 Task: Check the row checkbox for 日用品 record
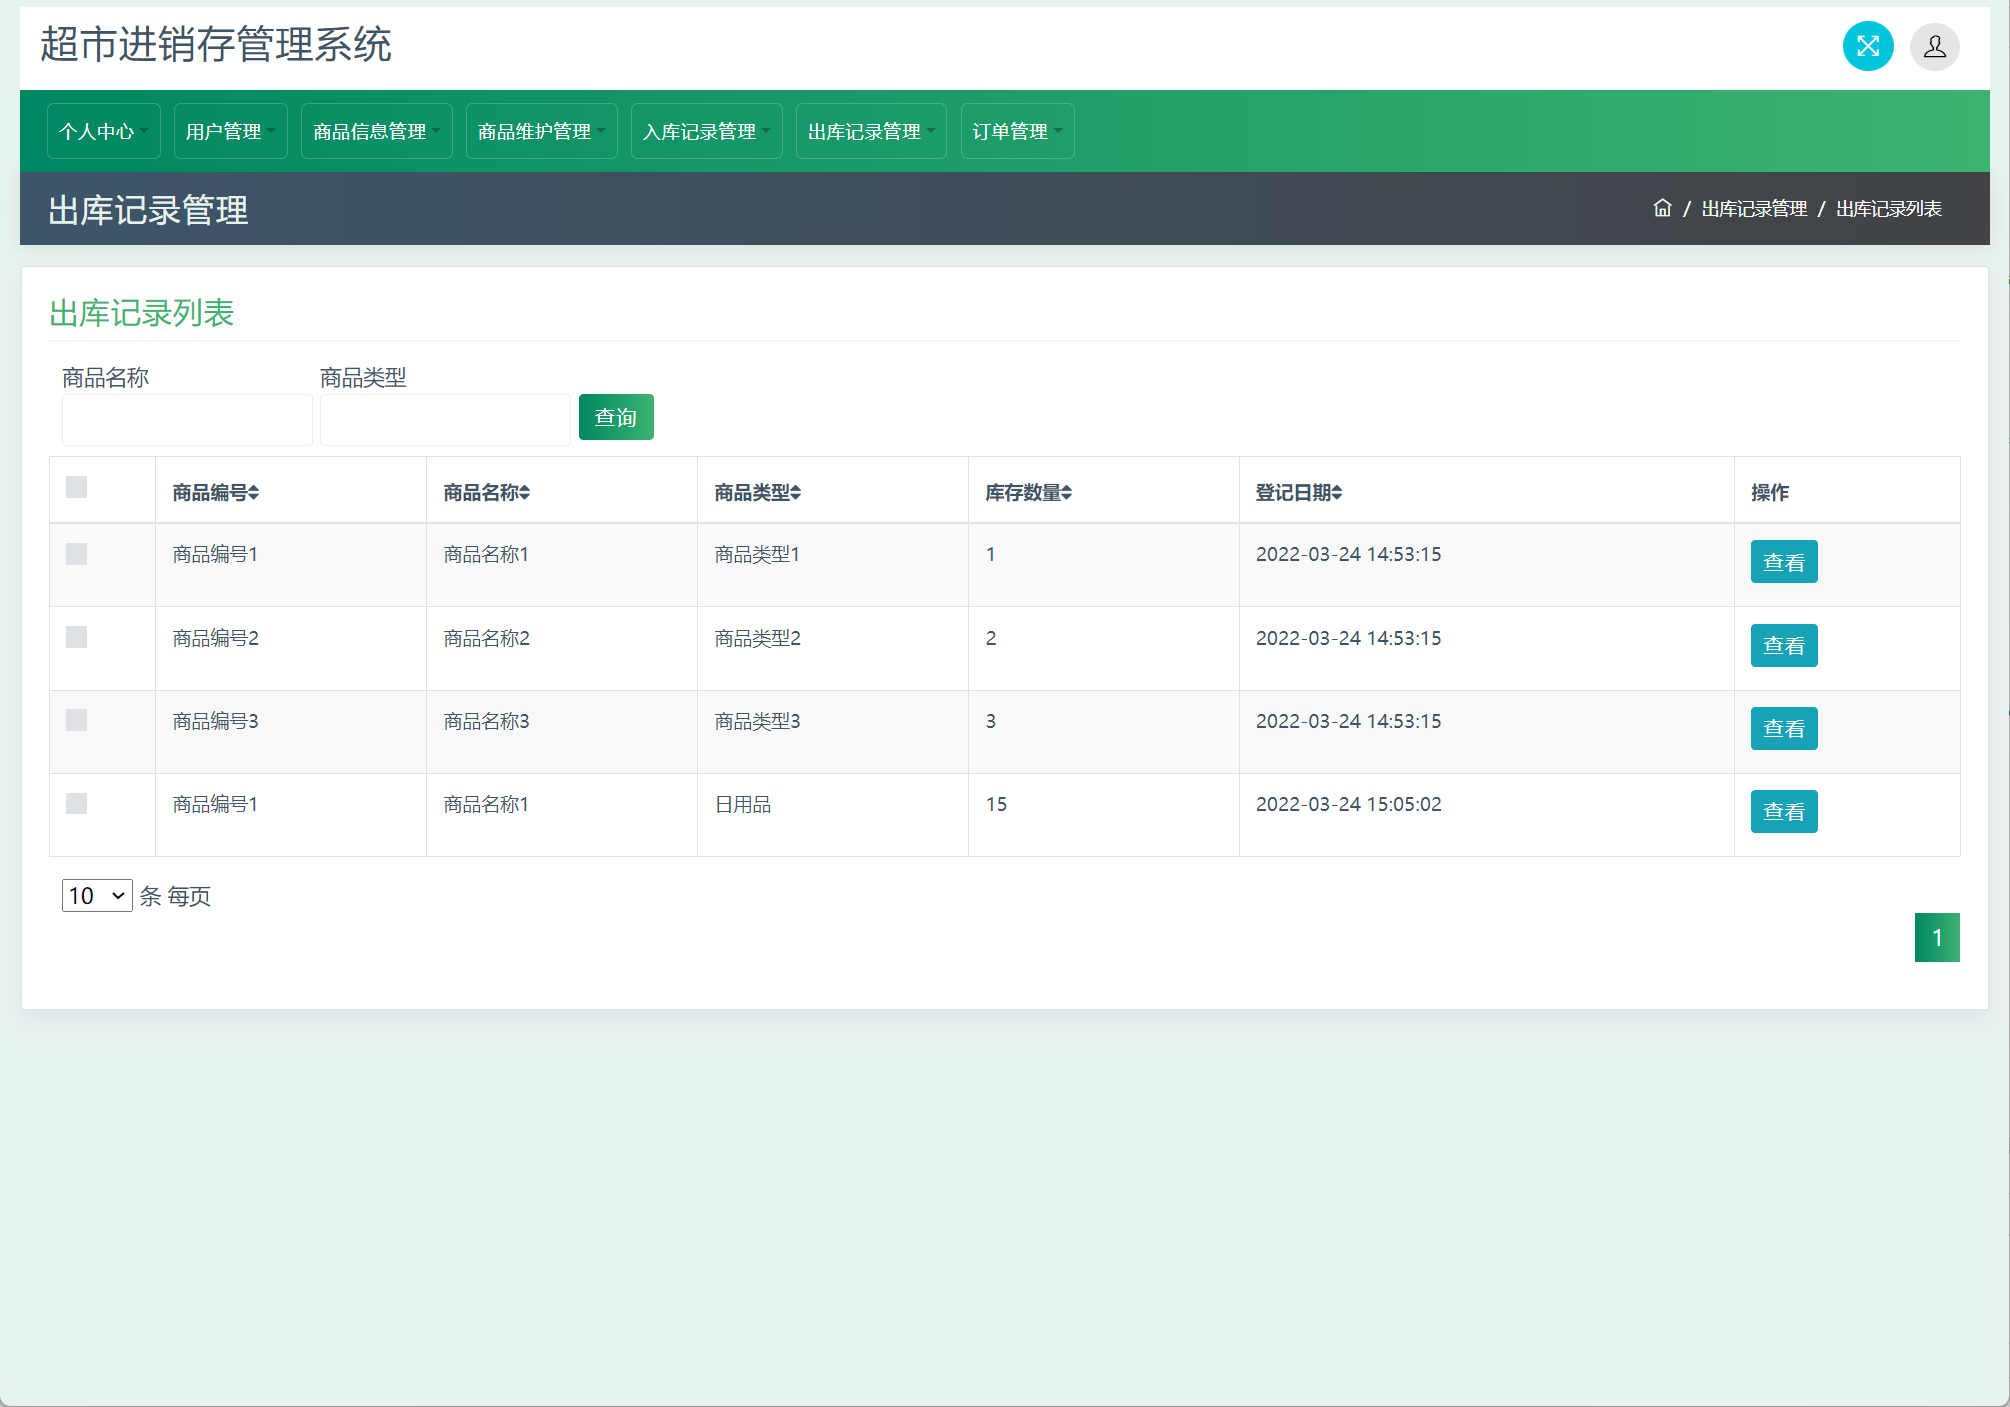click(76, 803)
